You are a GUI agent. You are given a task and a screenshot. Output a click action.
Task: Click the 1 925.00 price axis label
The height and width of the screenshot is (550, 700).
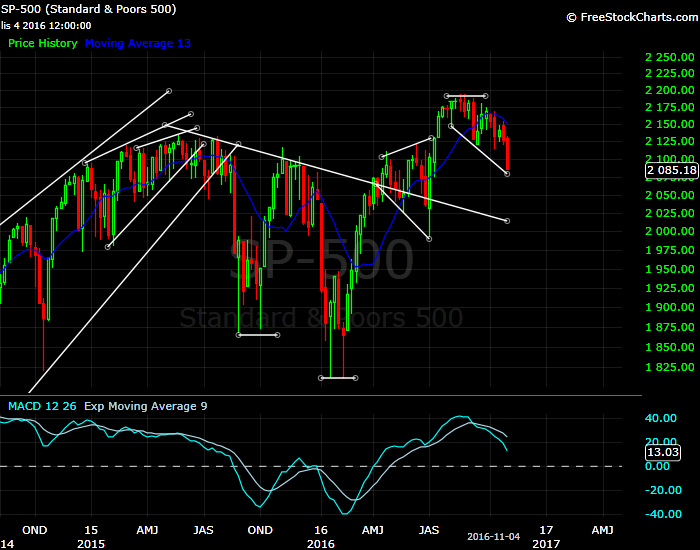pos(670,288)
